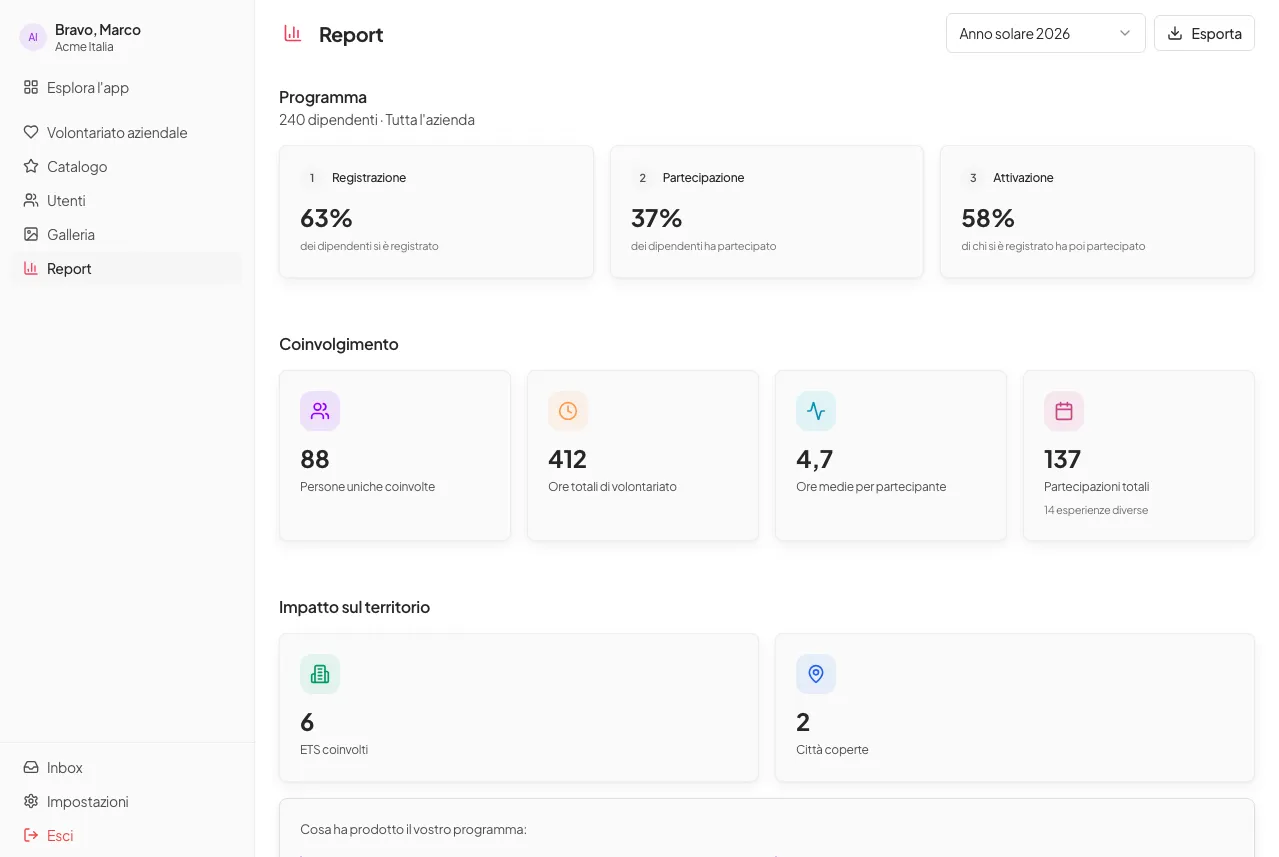Open the Anno solare 2026 dropdown
The image size is (1279, 857).
click(x=1046, y=33)
